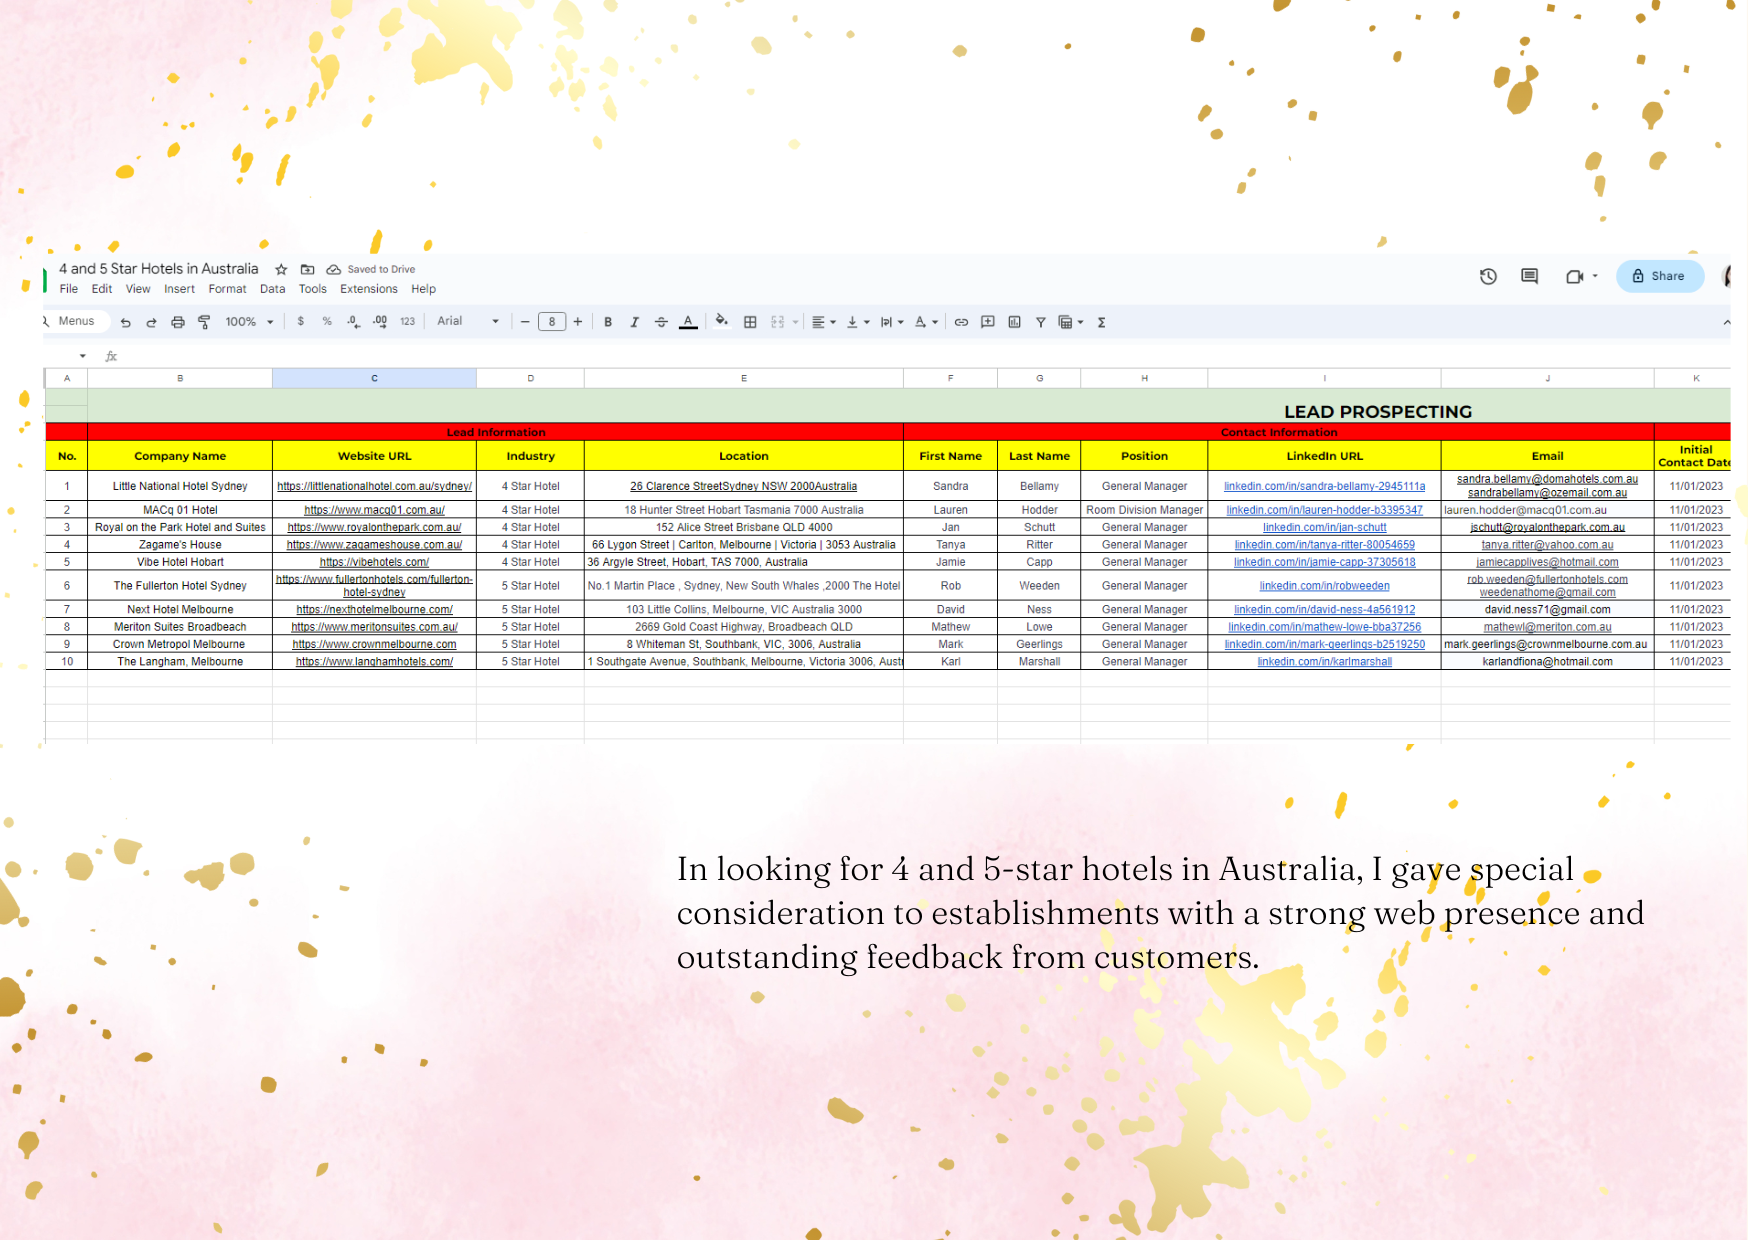Open the text color picker
Screen dimensions: 1748x1240
click(688, 322)
